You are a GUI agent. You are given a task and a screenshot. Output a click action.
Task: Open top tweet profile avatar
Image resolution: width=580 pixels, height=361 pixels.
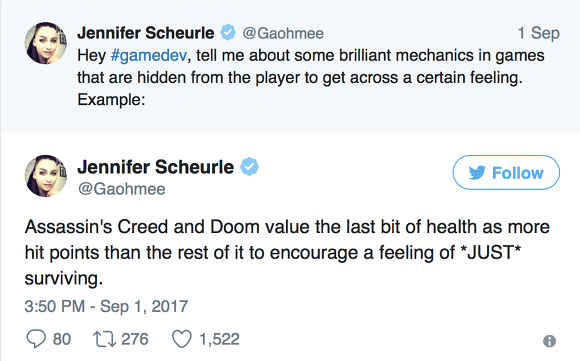pyautogui.click(x=46, y=43)
